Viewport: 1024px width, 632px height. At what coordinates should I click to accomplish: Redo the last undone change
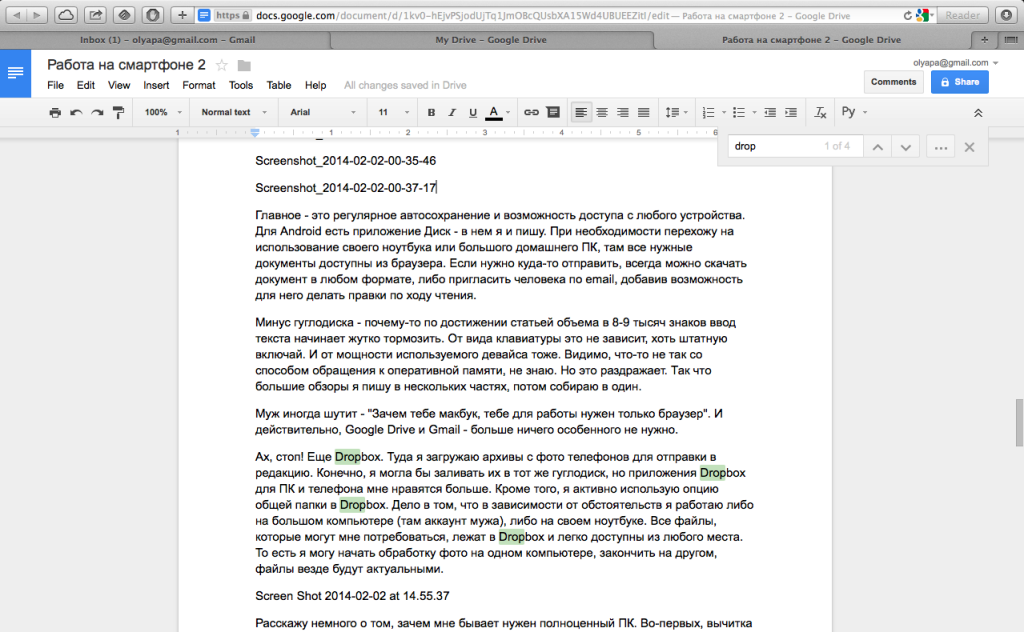click(97, 112)
